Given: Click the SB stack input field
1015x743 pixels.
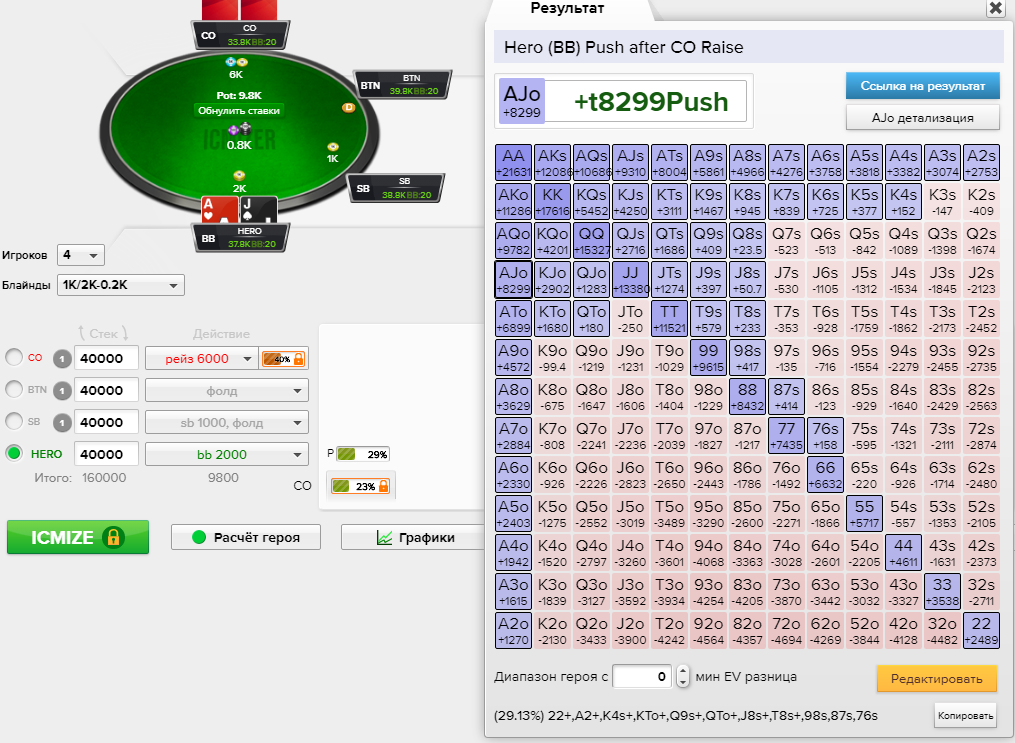Looking at the screenshot, I should click(x=107, y=423).
